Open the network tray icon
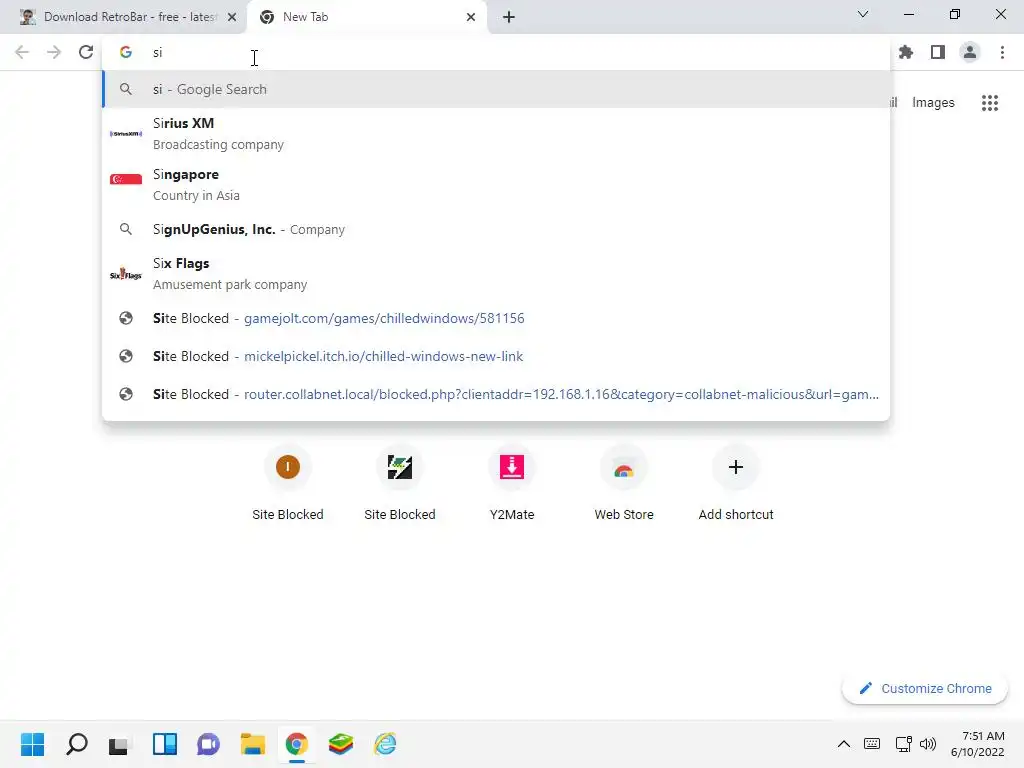This screenshot has width=1024, height=768. click(x=904, y=744)
